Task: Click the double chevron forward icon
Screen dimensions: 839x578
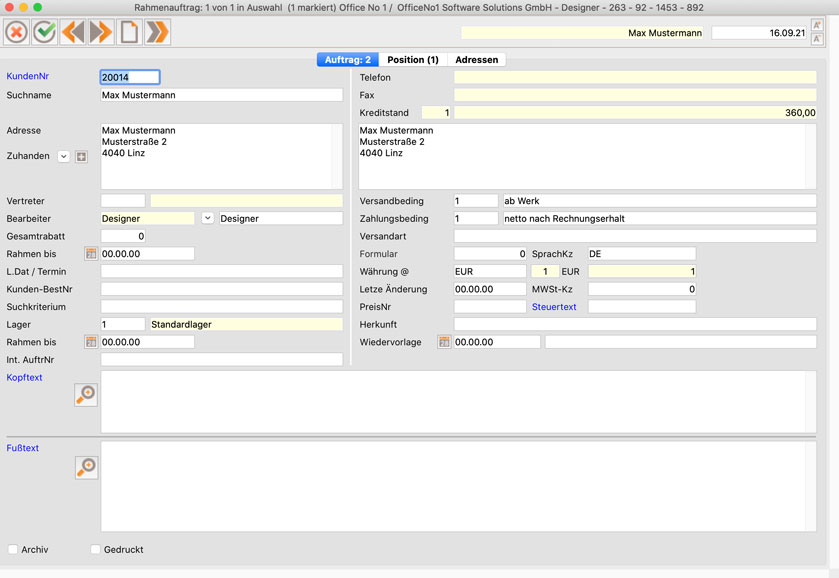Action: (x=157, y=32)
